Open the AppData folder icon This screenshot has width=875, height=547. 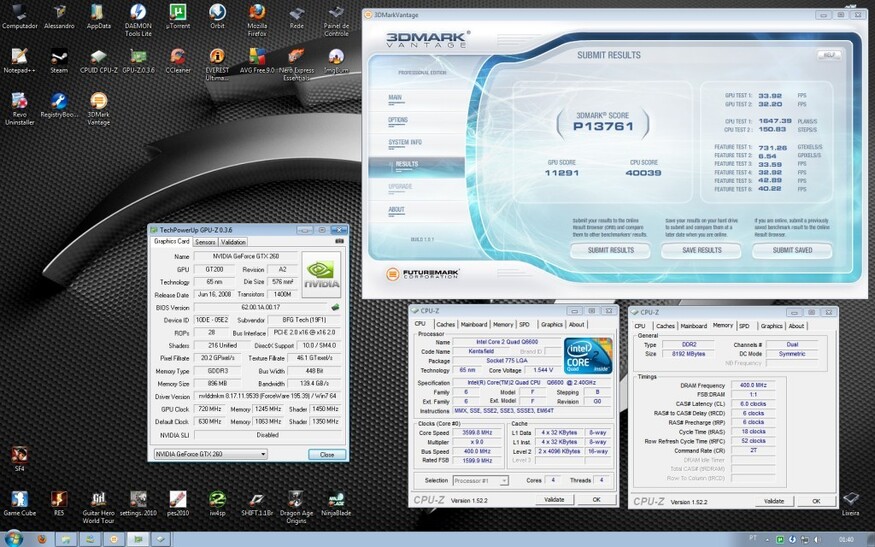(x=99, y=16)
